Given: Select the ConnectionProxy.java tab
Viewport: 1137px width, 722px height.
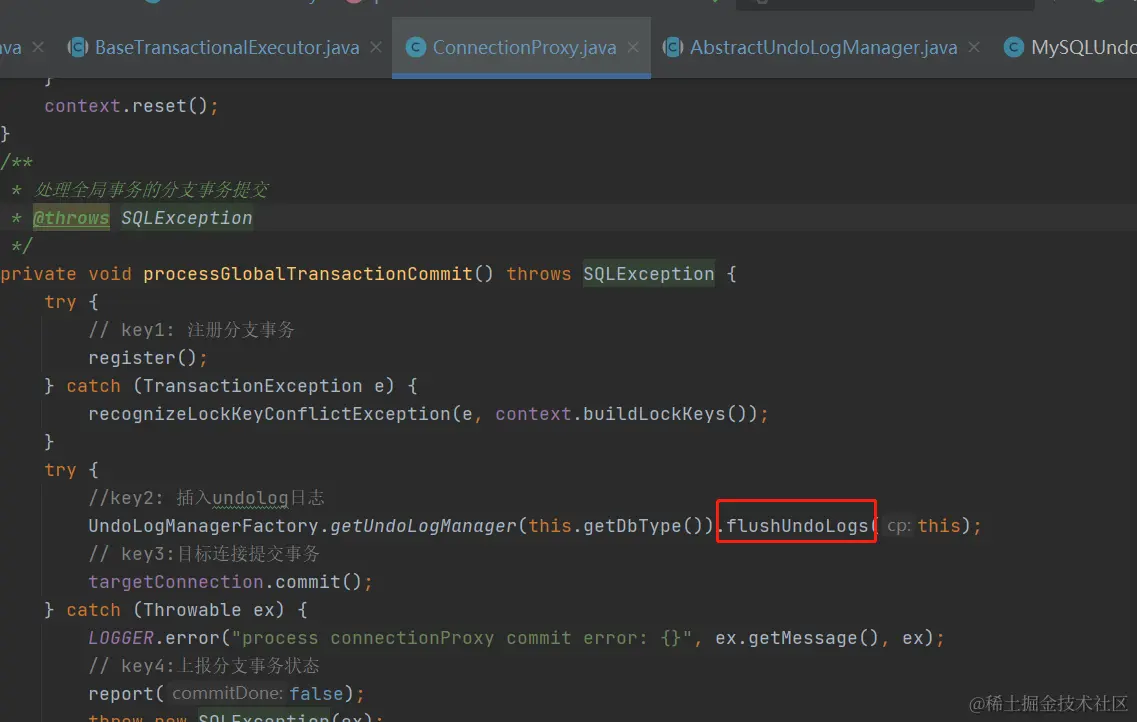Looking at the screenshot, I should 524,47.
